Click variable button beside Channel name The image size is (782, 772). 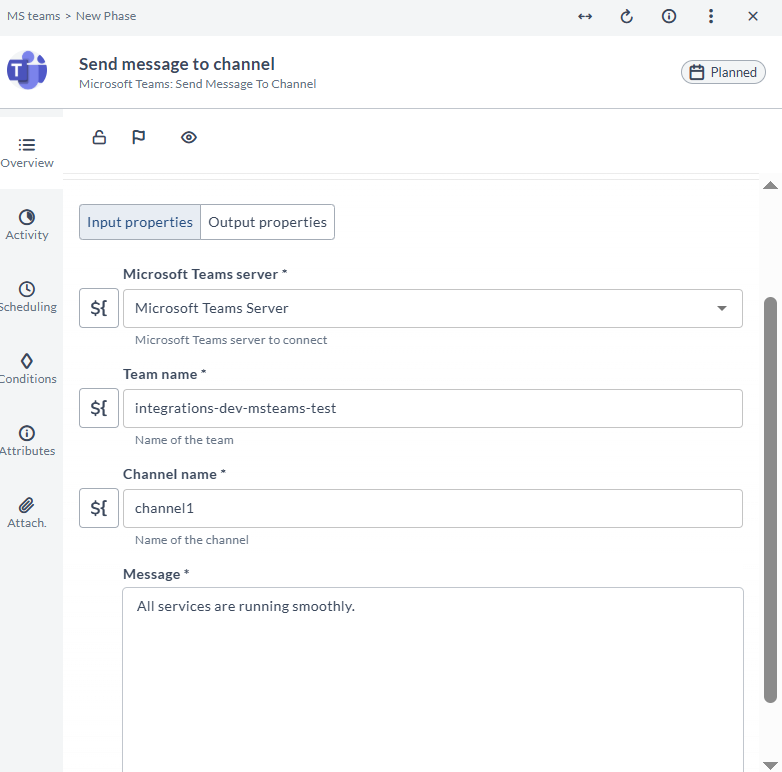(99, 508)
